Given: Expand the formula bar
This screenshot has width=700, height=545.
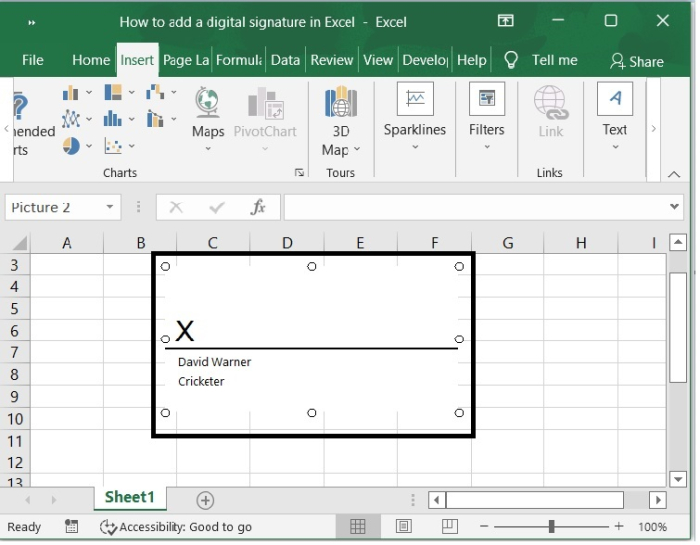Looking at the screenshot, I should click(x=674, y=207).
